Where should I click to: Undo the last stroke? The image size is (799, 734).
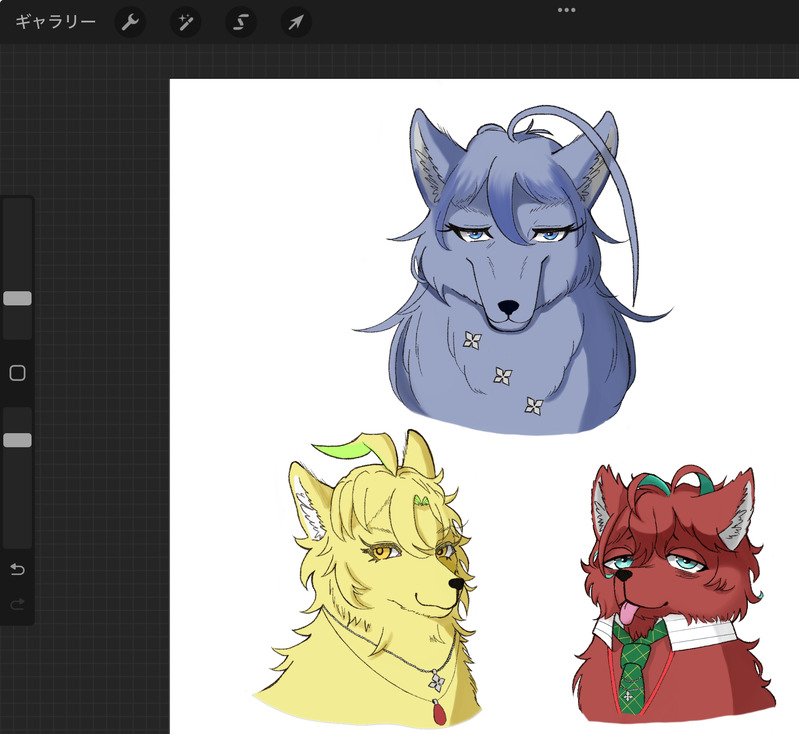(18, 569)
